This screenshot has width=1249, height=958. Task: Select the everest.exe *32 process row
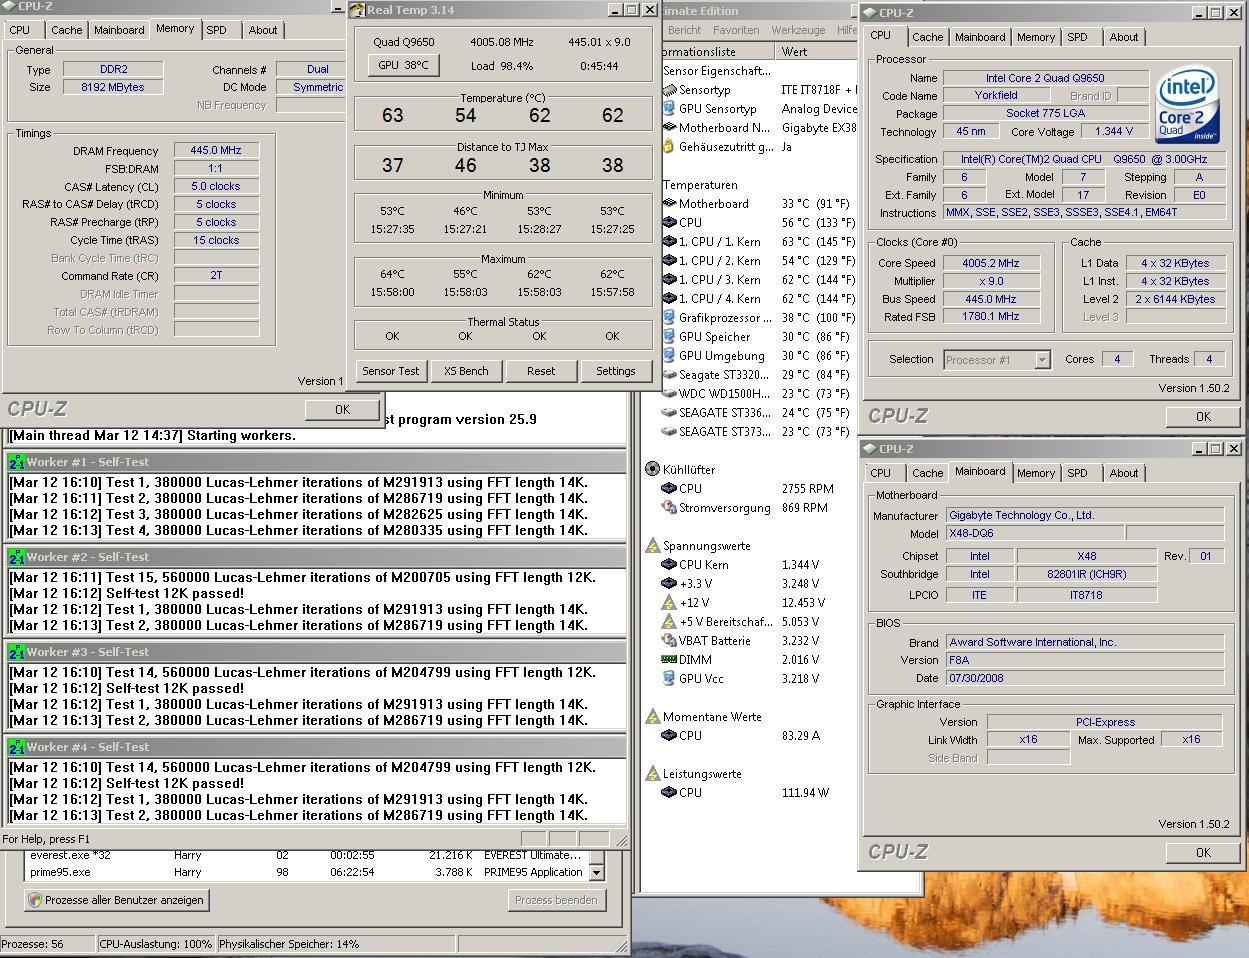coord(307,855)
